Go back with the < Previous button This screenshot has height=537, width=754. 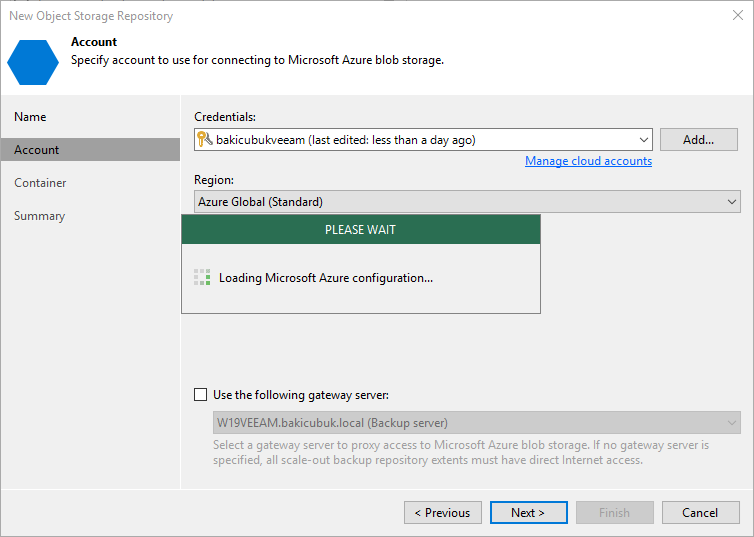pyautogui.click(x=443, y=512)
